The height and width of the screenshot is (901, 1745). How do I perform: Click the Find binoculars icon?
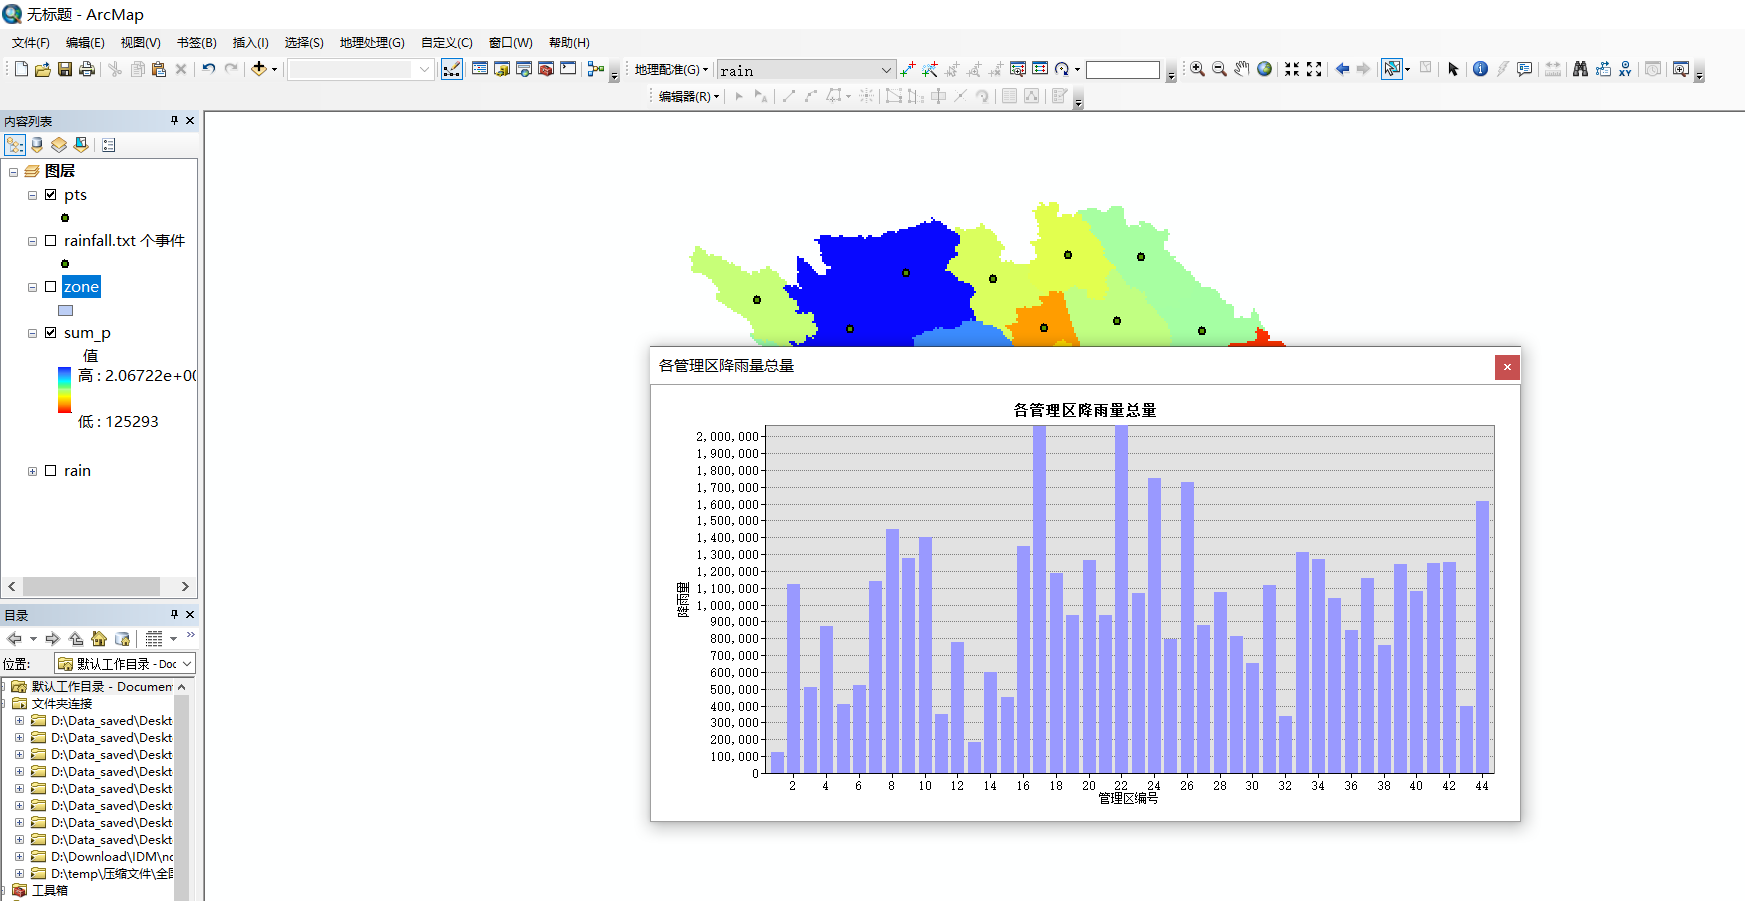point(1580,69)
